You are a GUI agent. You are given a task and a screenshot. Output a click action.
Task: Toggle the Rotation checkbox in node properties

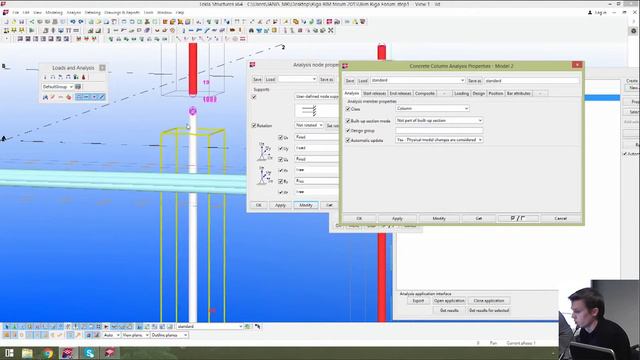254,126
